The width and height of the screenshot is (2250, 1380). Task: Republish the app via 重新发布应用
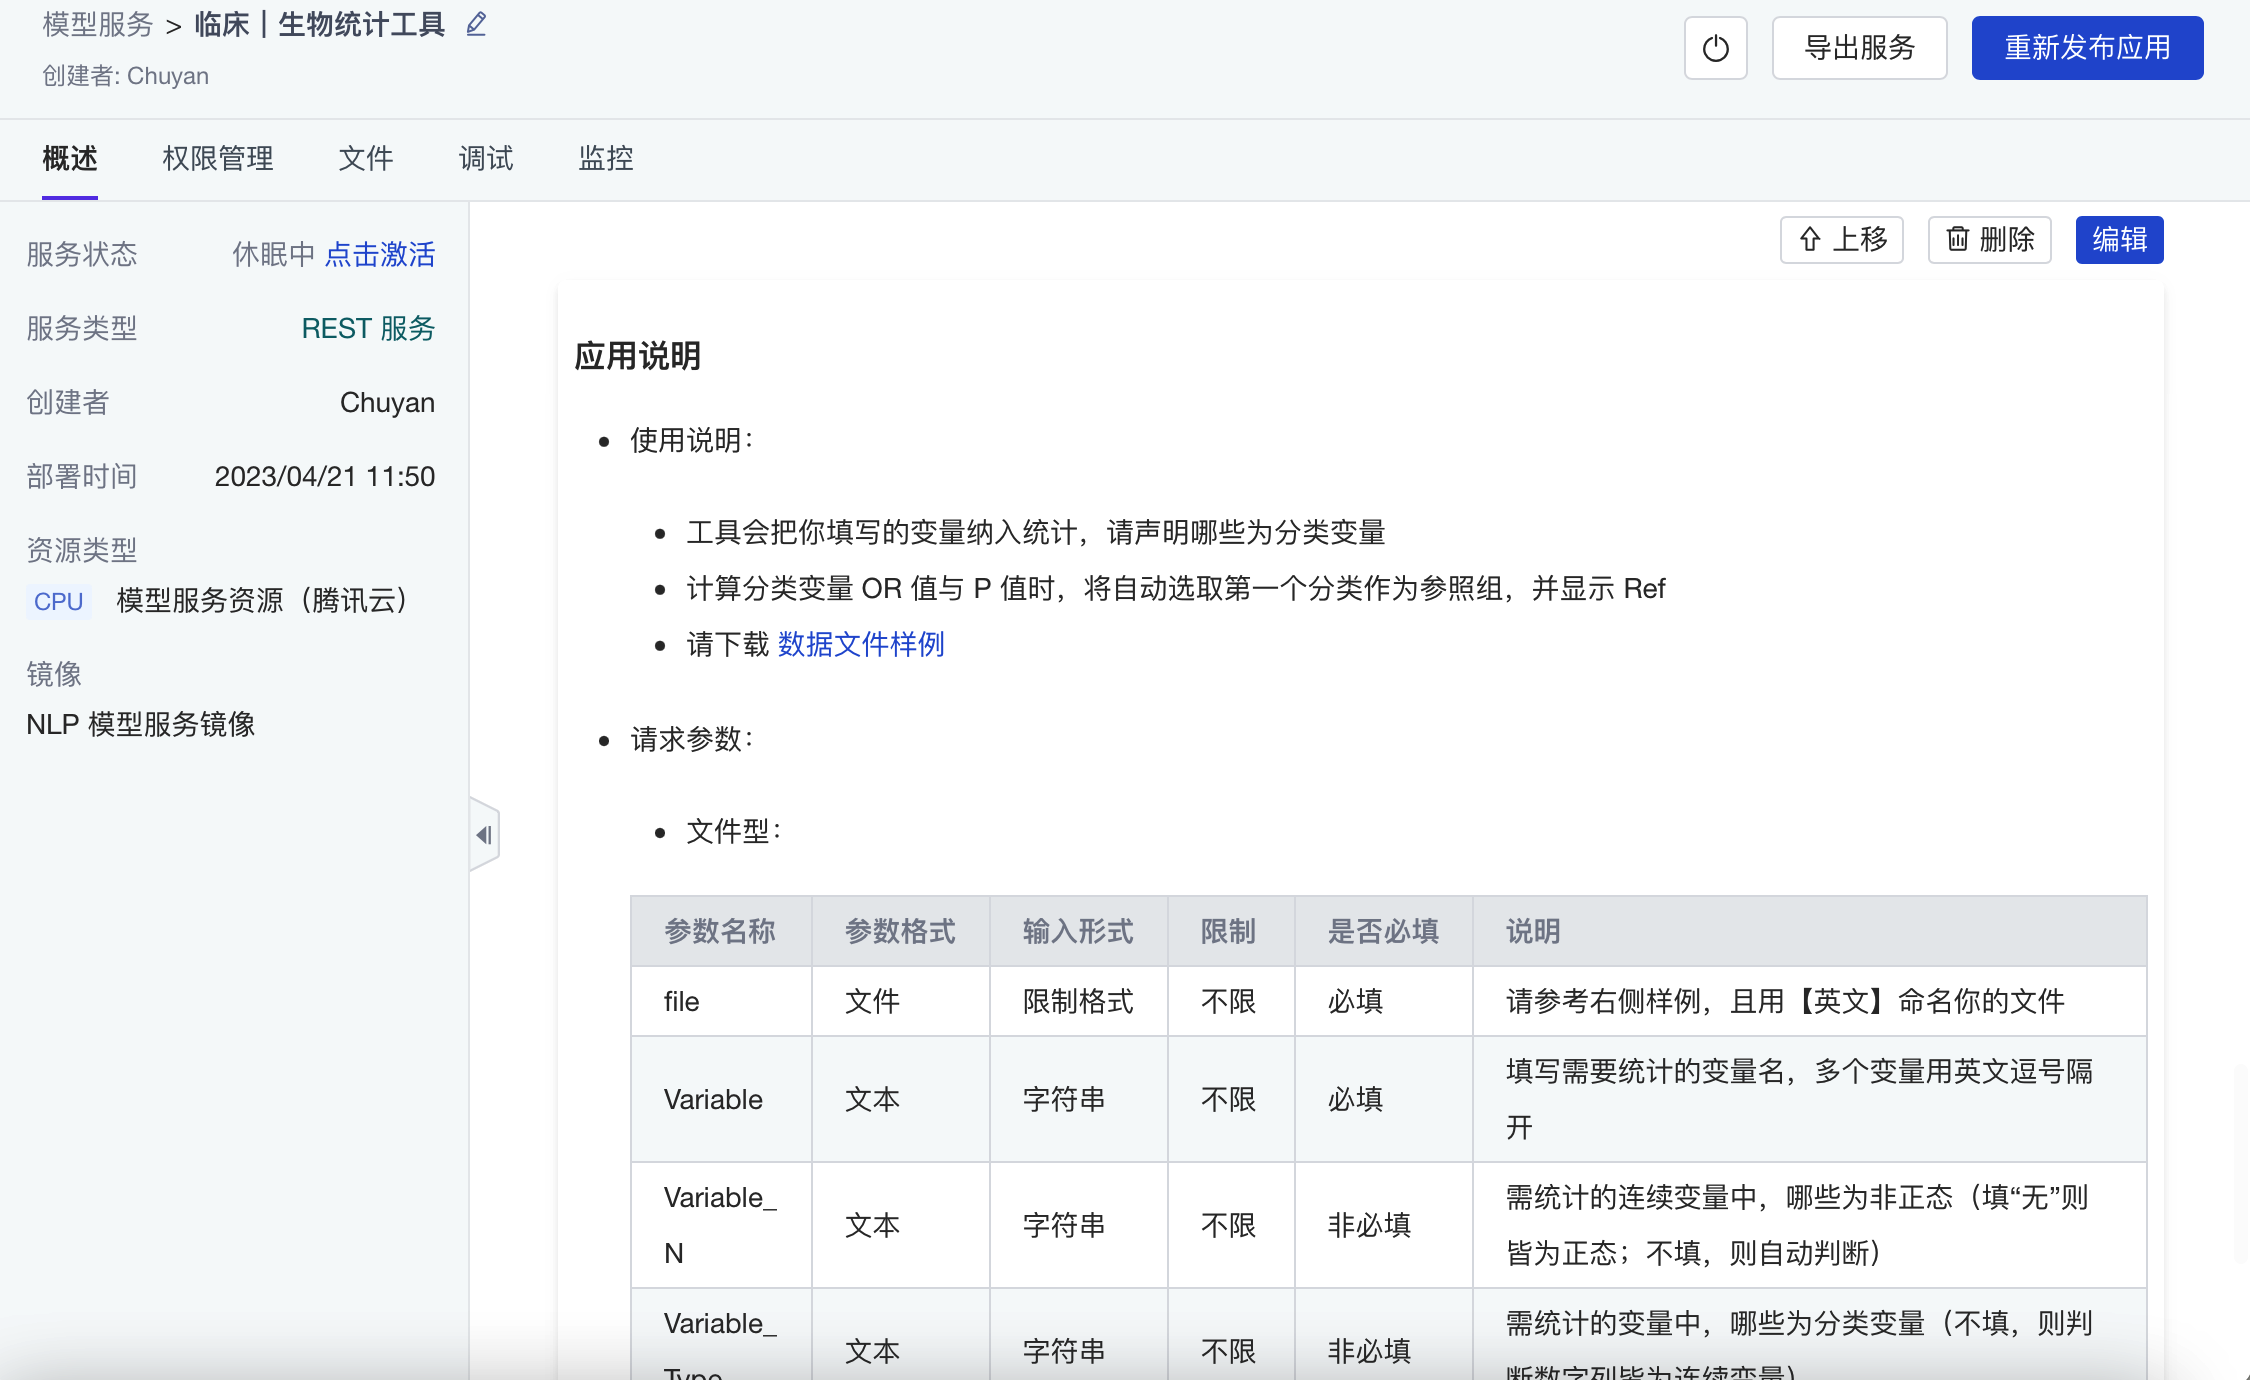(x=2086, y=47)
